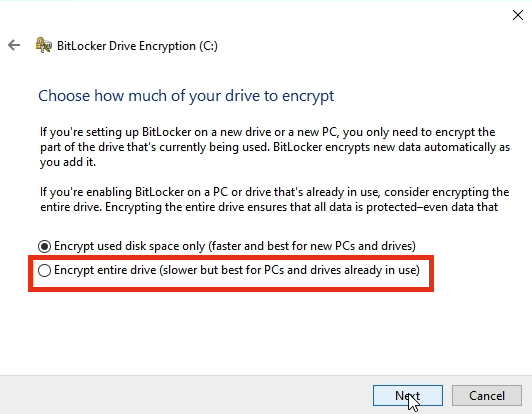532x414 pixels.
Task: Click the paragraph about a PC already in use
Action: [x=275, y=200]
